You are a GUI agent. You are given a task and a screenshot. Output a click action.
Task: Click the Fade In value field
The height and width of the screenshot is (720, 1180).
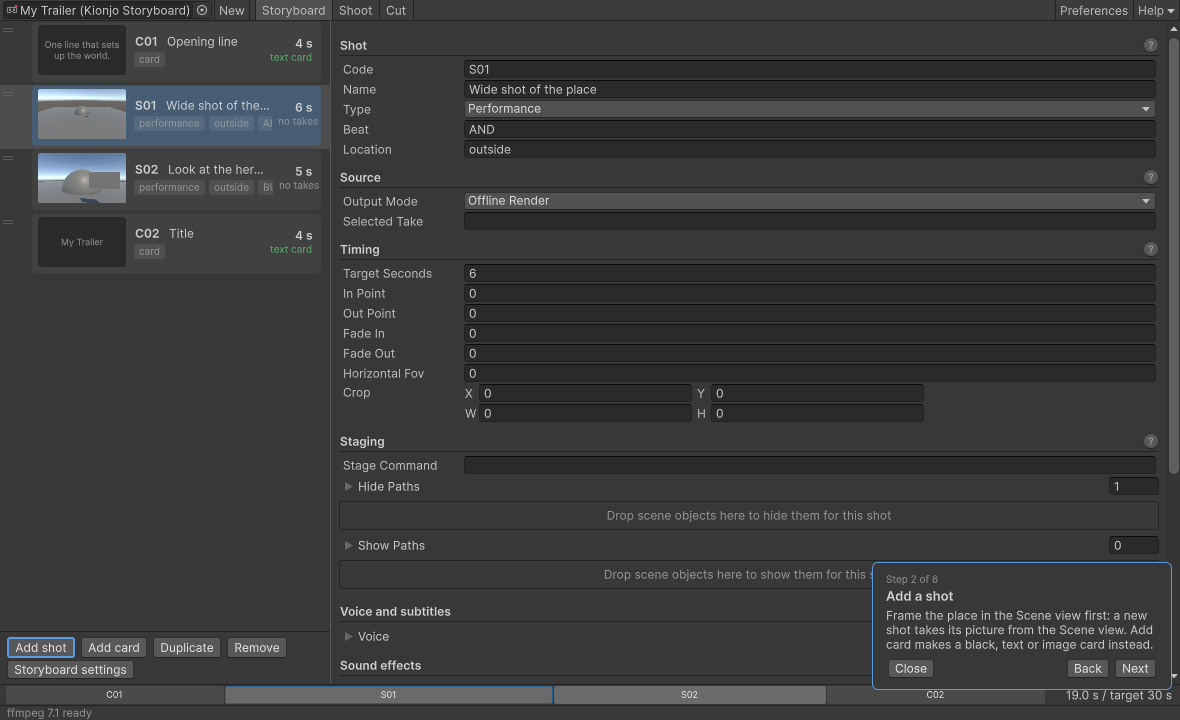809,334
